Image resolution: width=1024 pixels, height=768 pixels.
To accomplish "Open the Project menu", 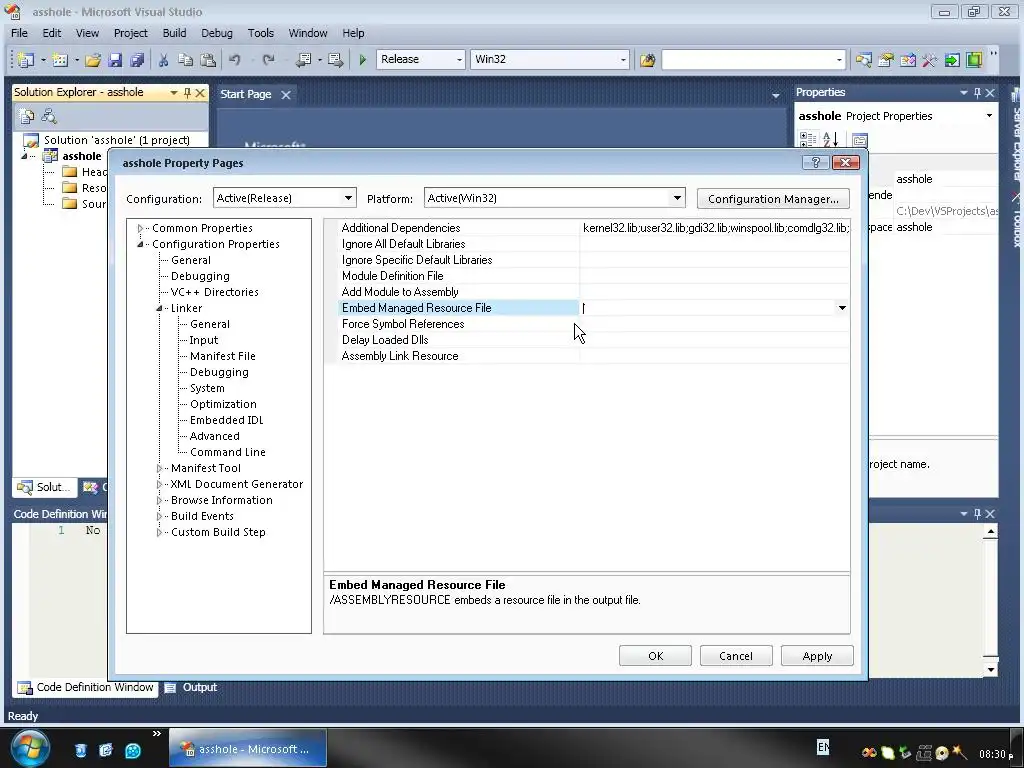I will tap(131, 33).
